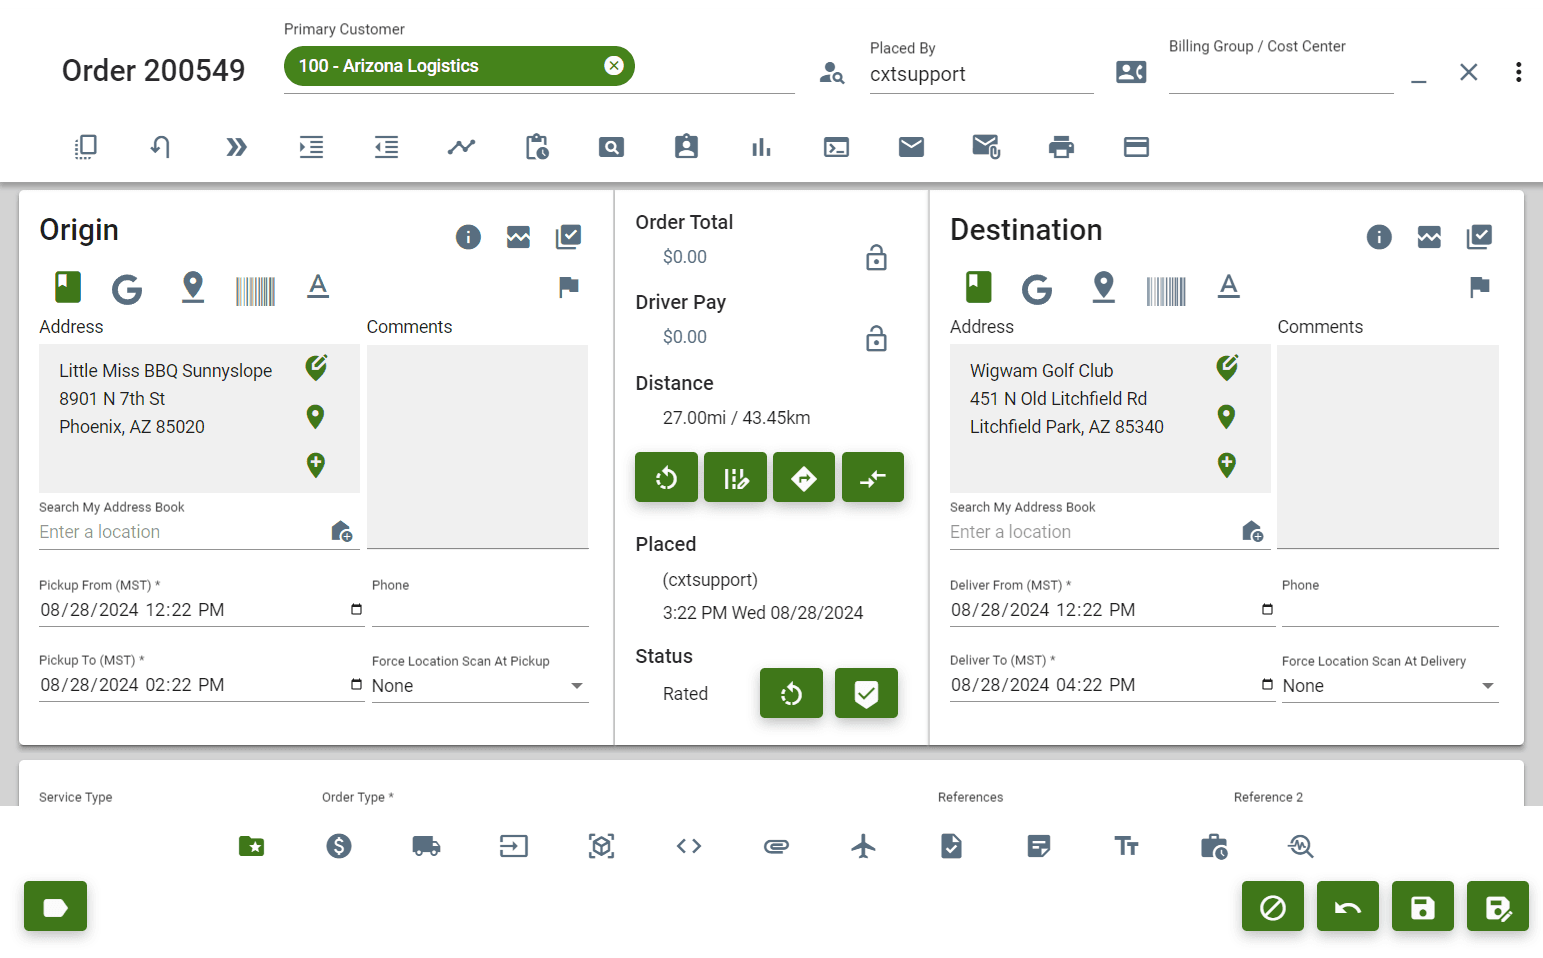Open the print icon in the top toolbar
The height and width of the screenshot is (958, 1543).
coord(1061,147)
